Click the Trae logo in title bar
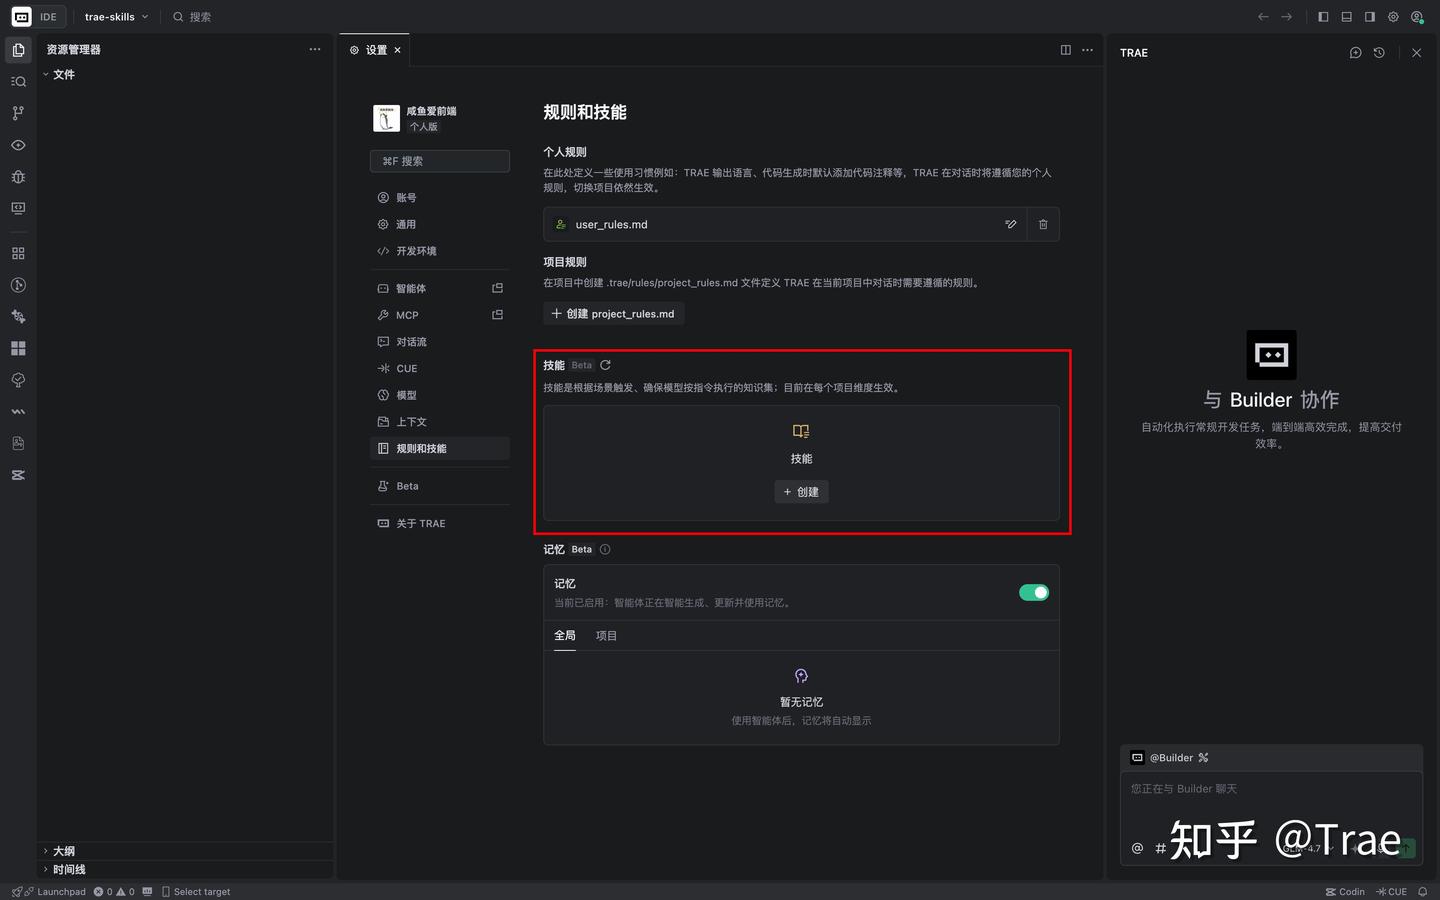 point(21,17)
